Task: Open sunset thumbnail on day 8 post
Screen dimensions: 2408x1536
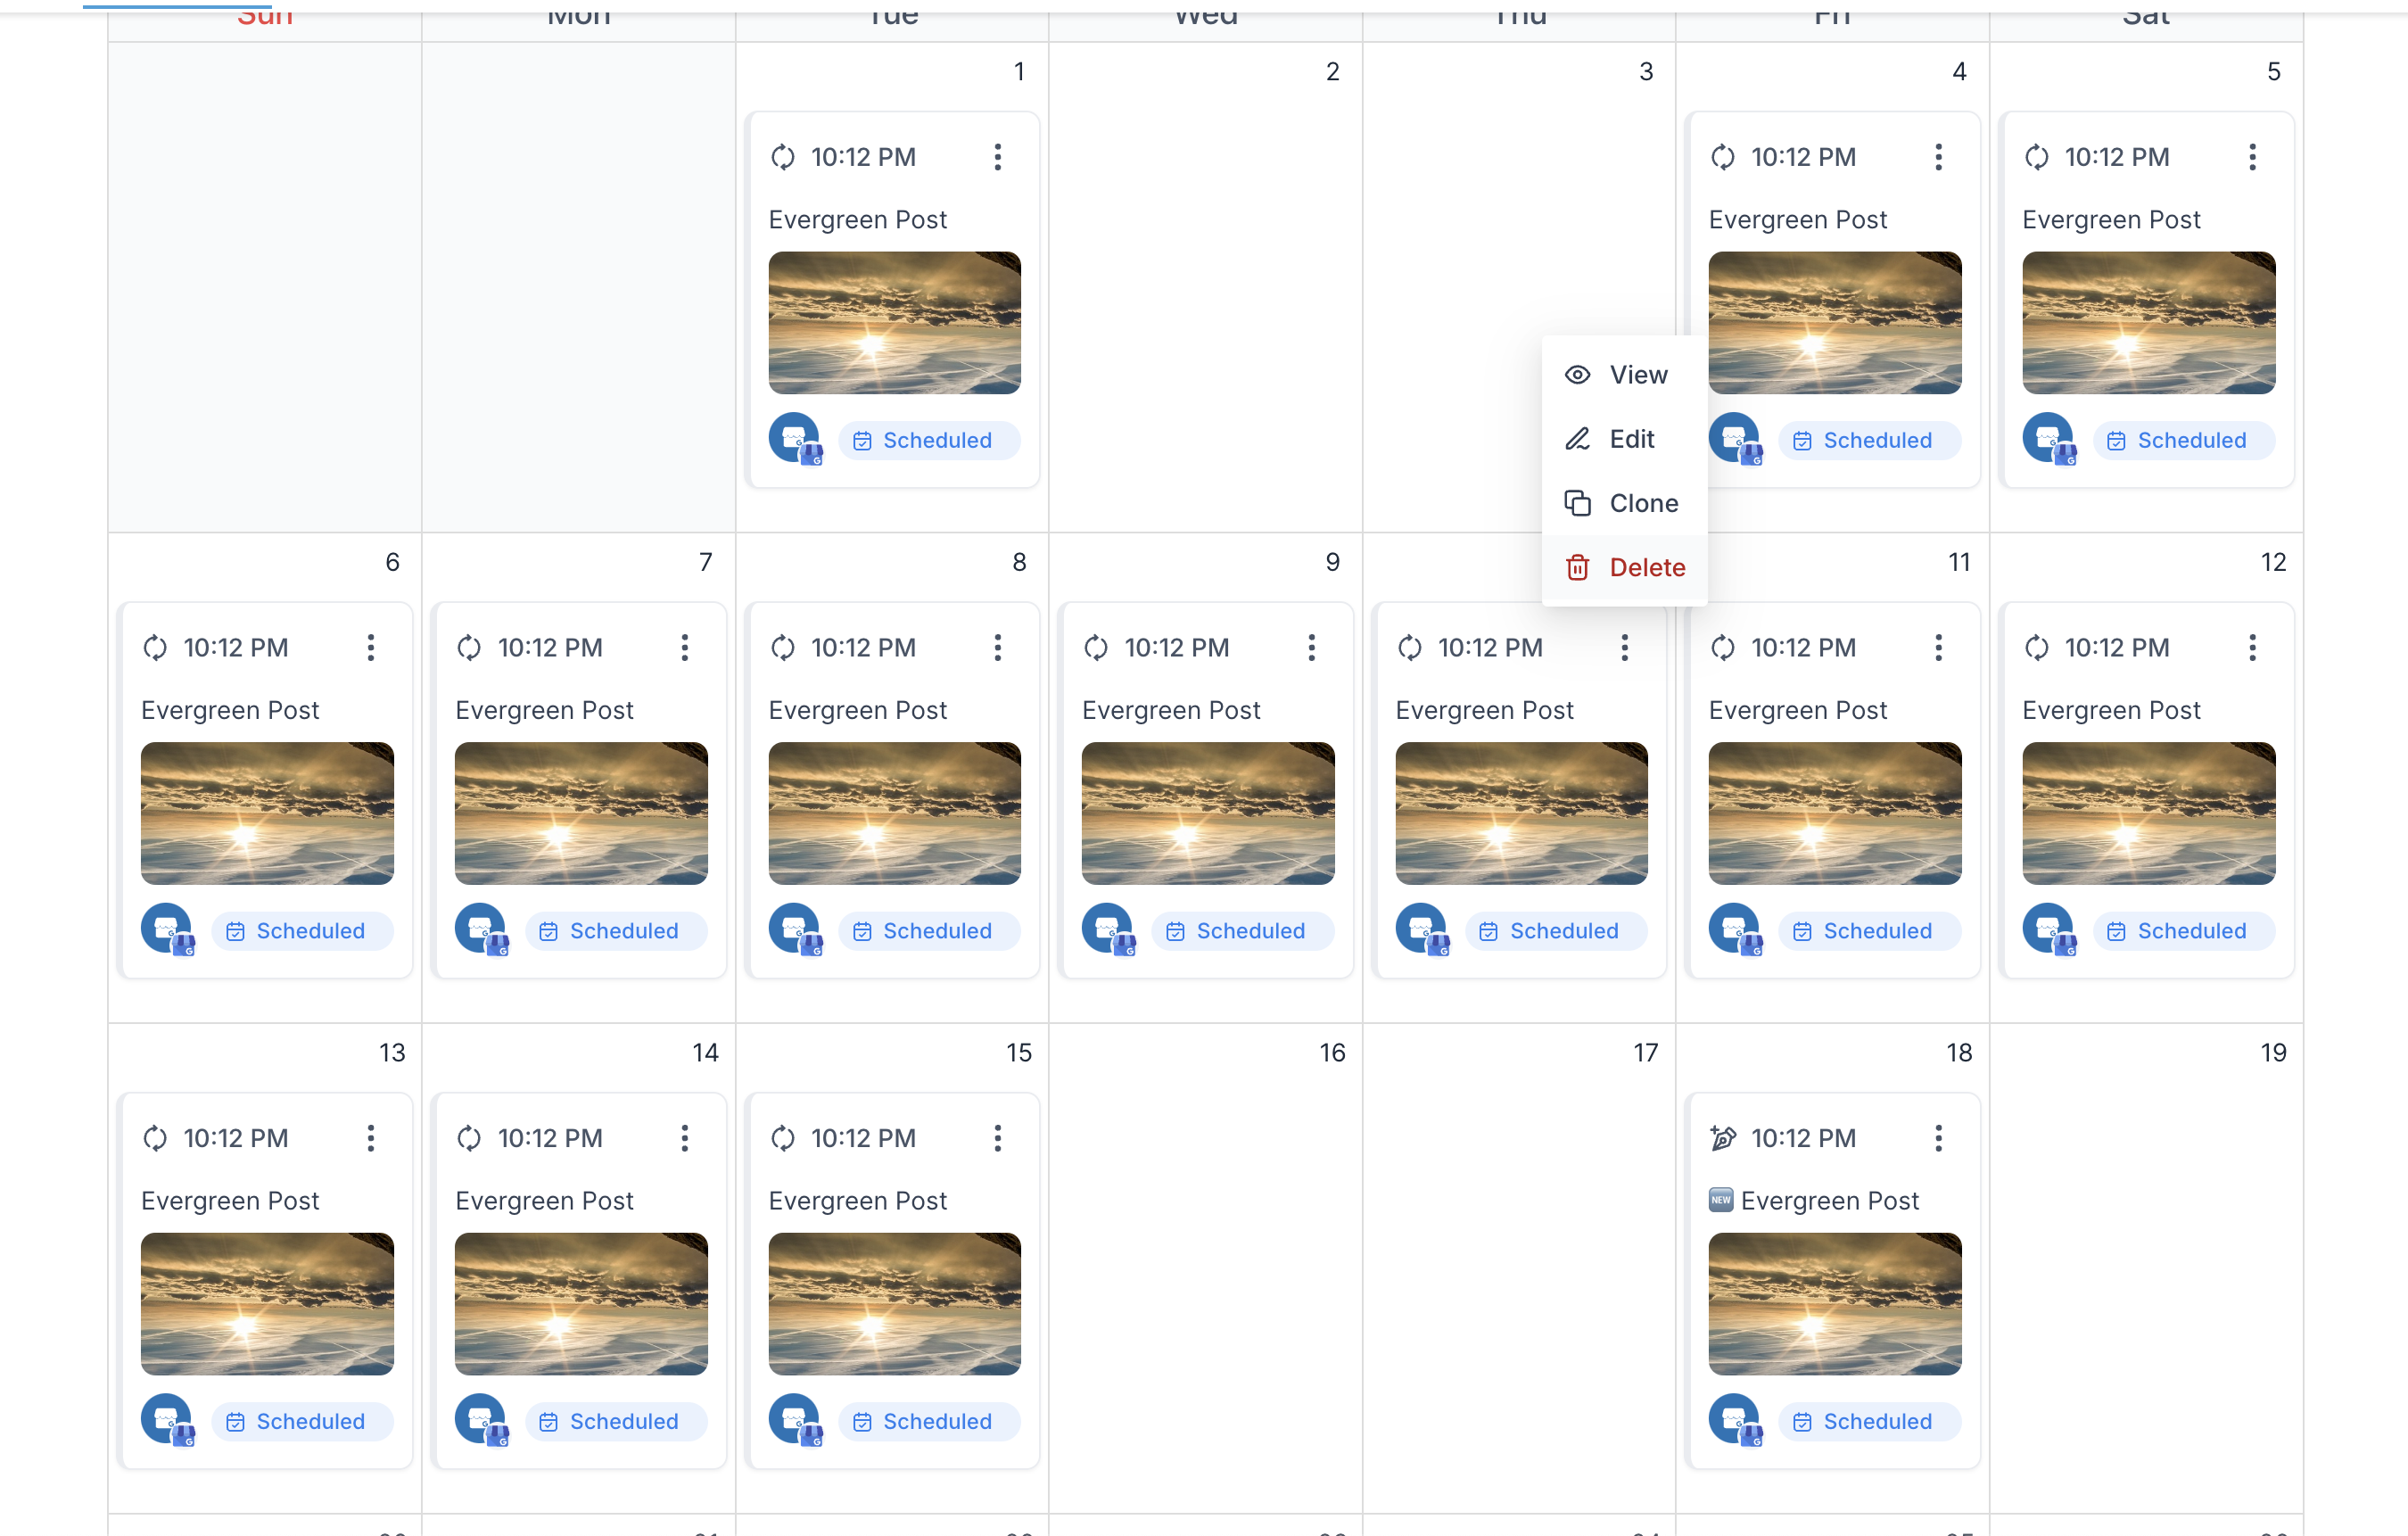Action: [894, 813]
